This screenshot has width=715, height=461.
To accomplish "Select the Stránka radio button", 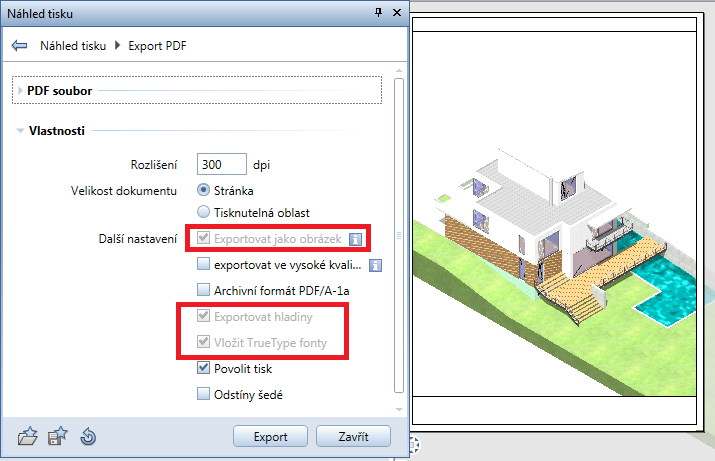I will pyautogui.click(x=203, y=189).
